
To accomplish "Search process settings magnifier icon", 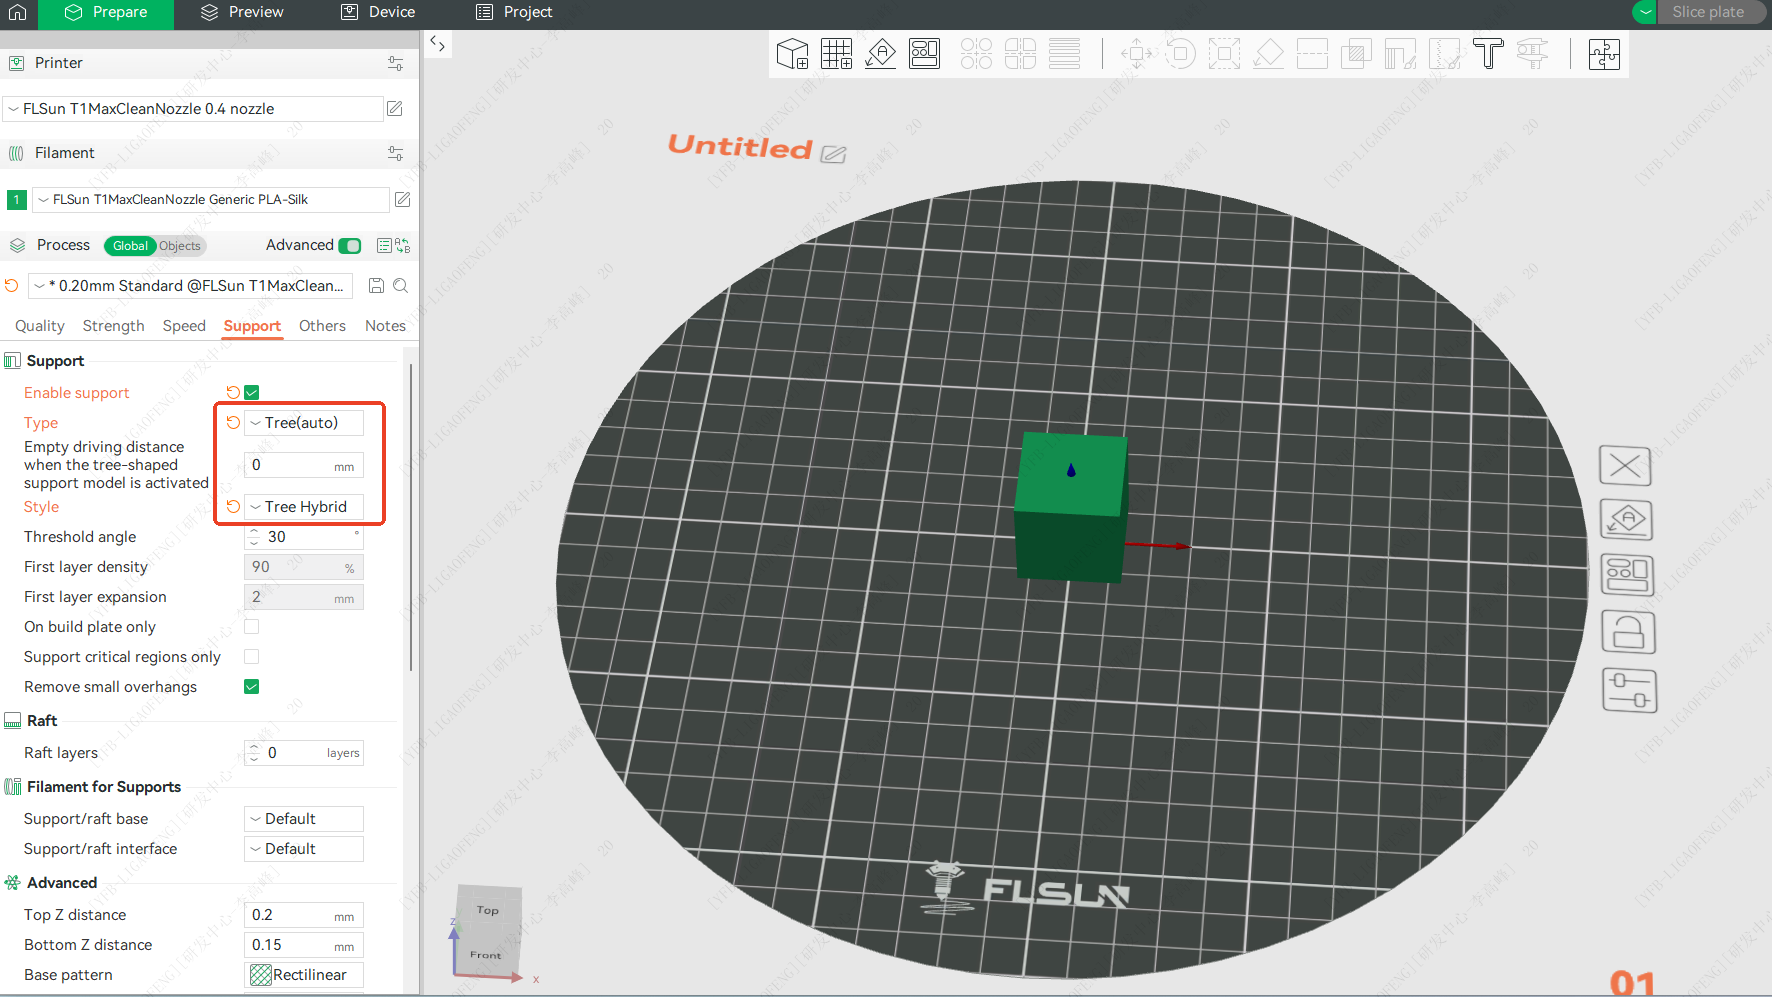I will click(x=400, y=286).
